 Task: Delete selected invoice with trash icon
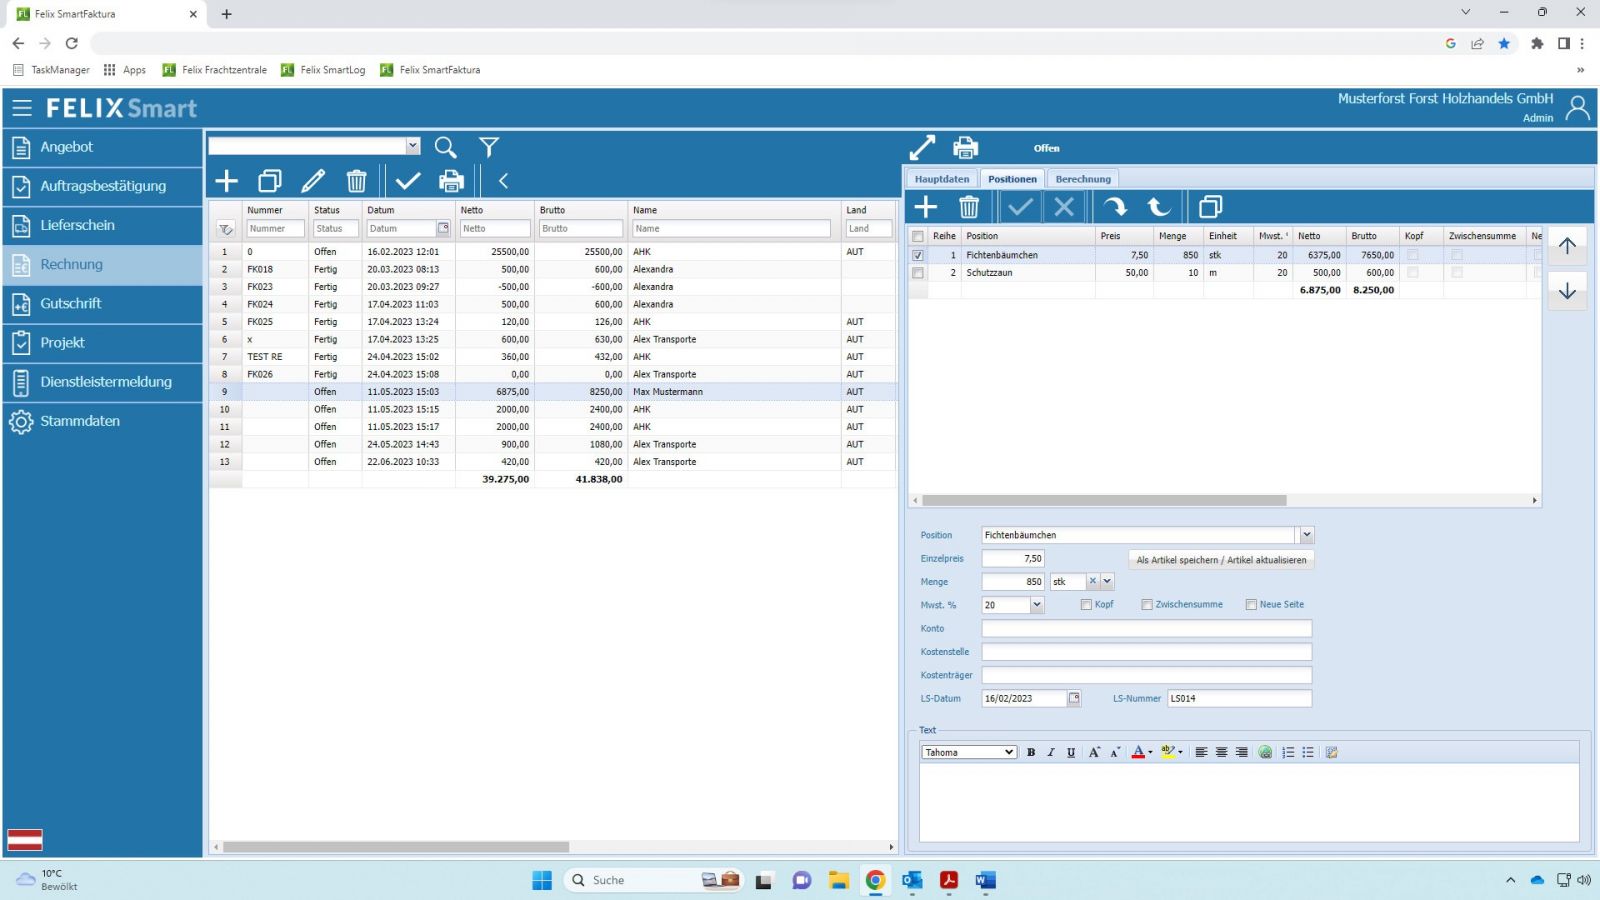356,181
